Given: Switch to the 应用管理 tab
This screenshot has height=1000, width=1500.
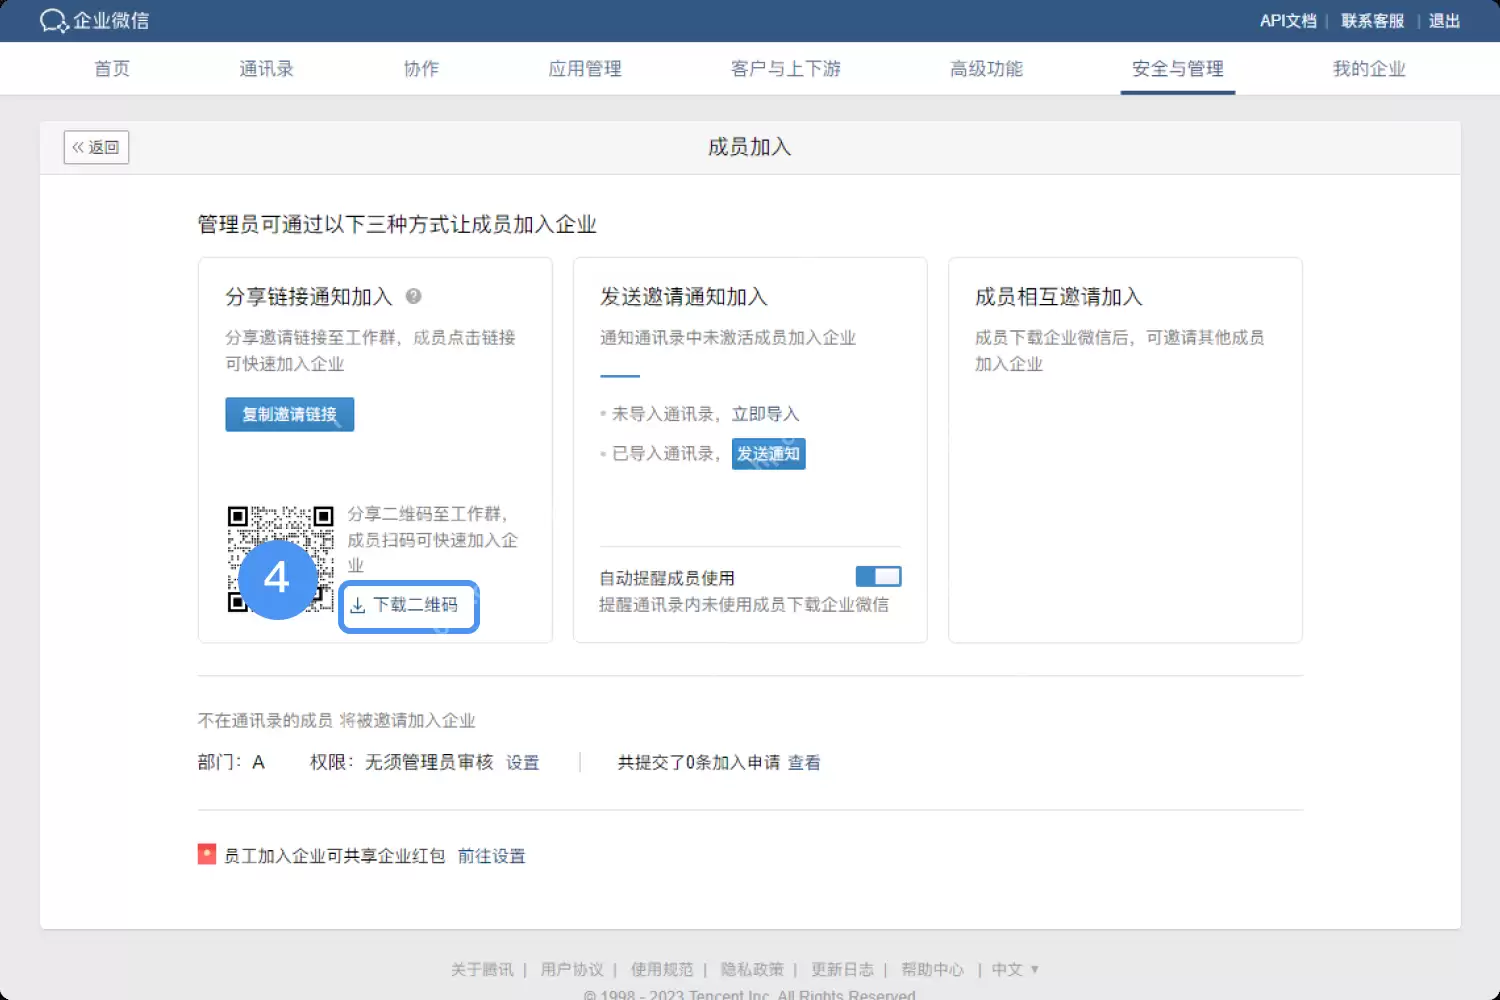Looking at the screenshot, I should (584, 68).
